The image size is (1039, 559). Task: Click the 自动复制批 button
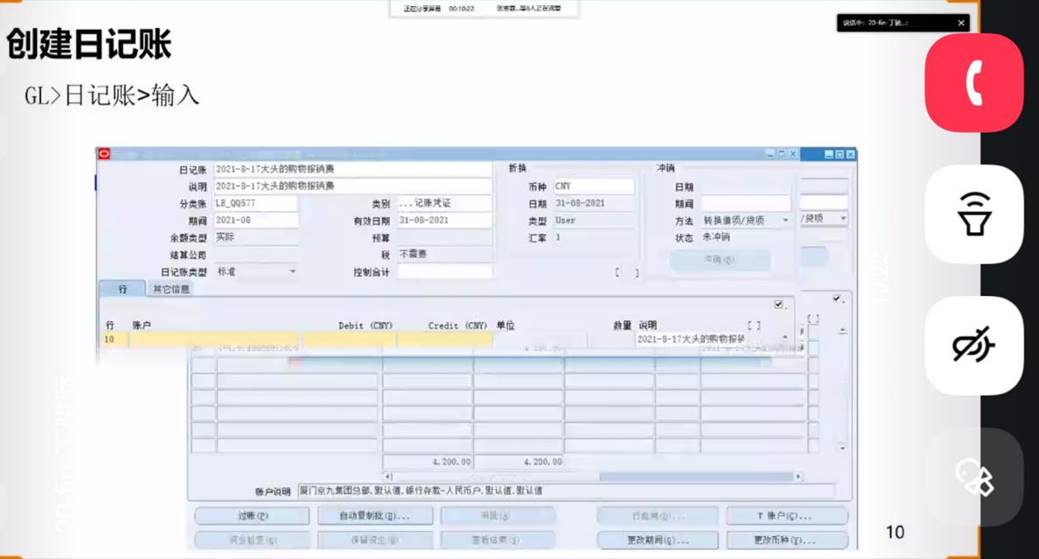click(x=370, y=516)
